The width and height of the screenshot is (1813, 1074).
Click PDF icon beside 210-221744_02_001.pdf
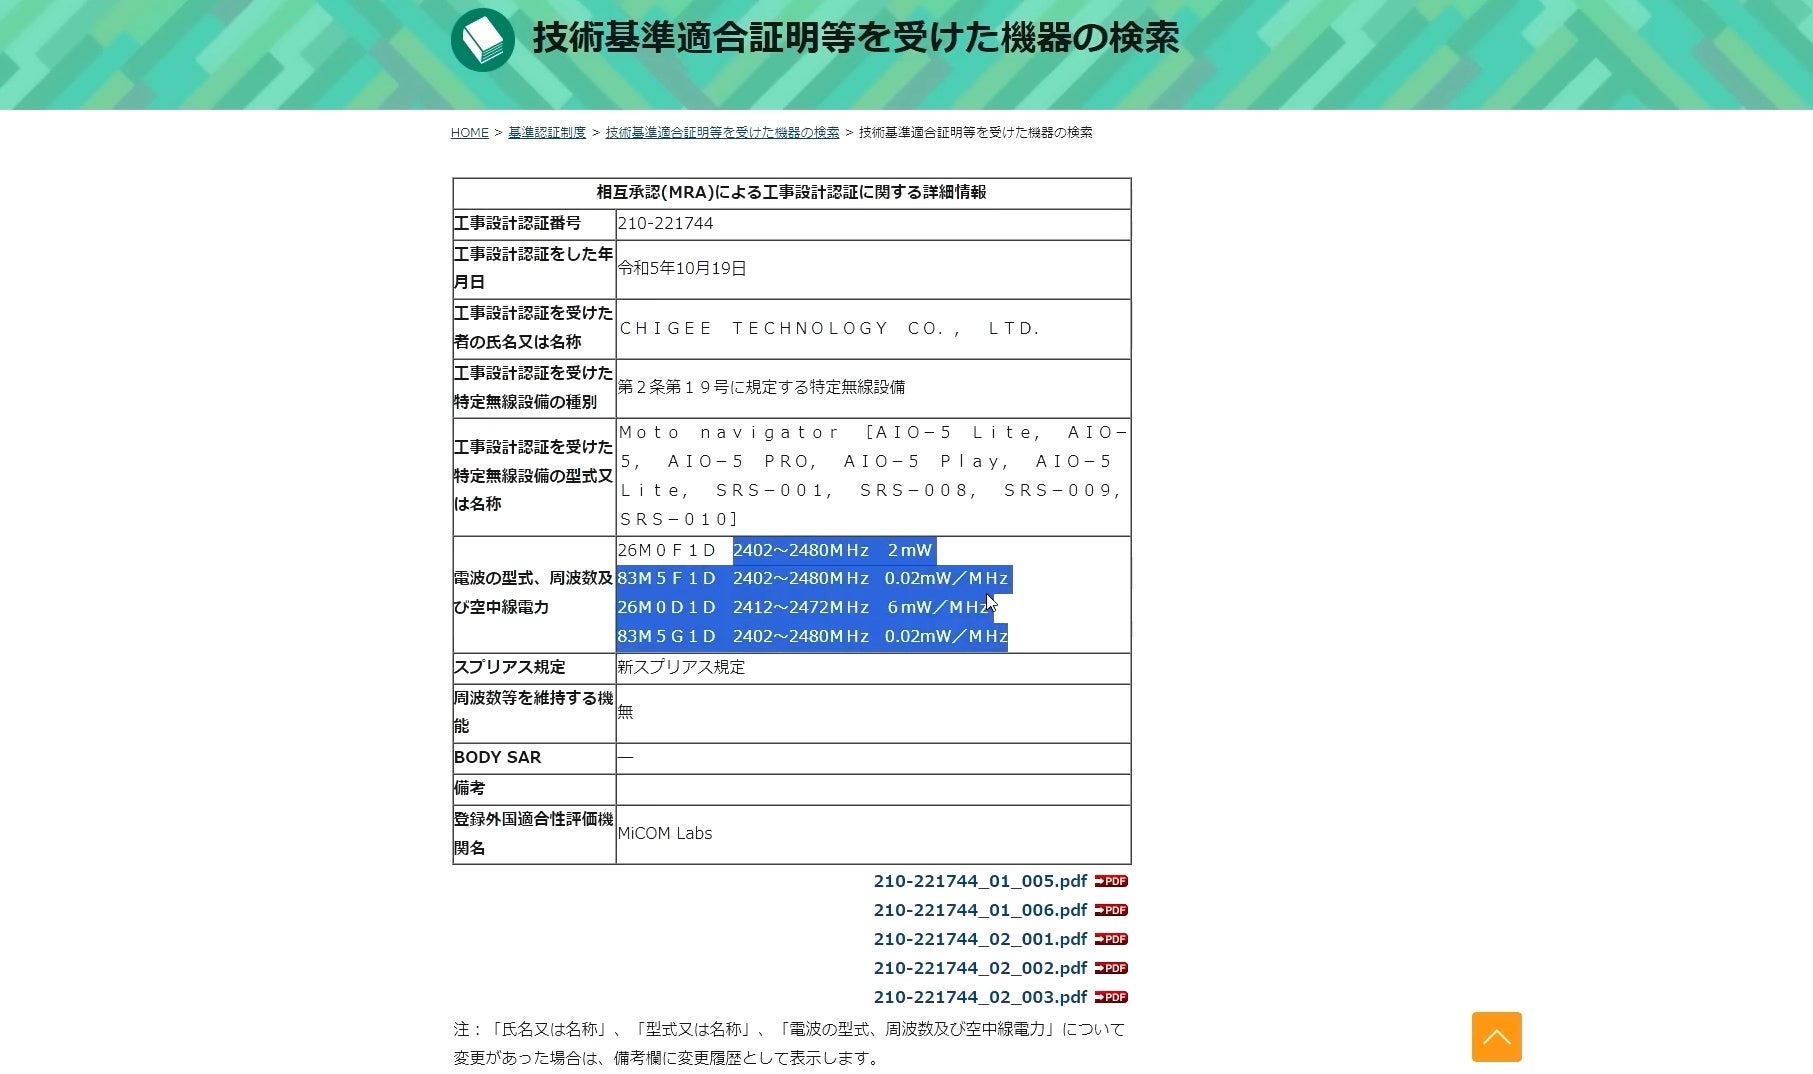click(x=1111, y=939)
